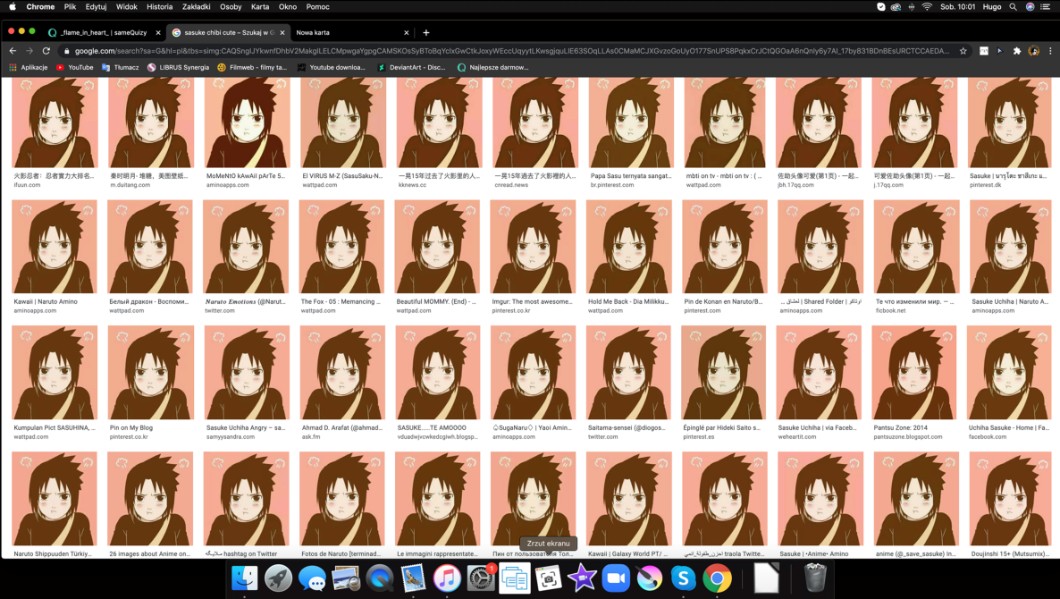The height and width of the screenshot is (599, 1060).
Task: Bookmark this page with the star icon
Action: [963, 51]
